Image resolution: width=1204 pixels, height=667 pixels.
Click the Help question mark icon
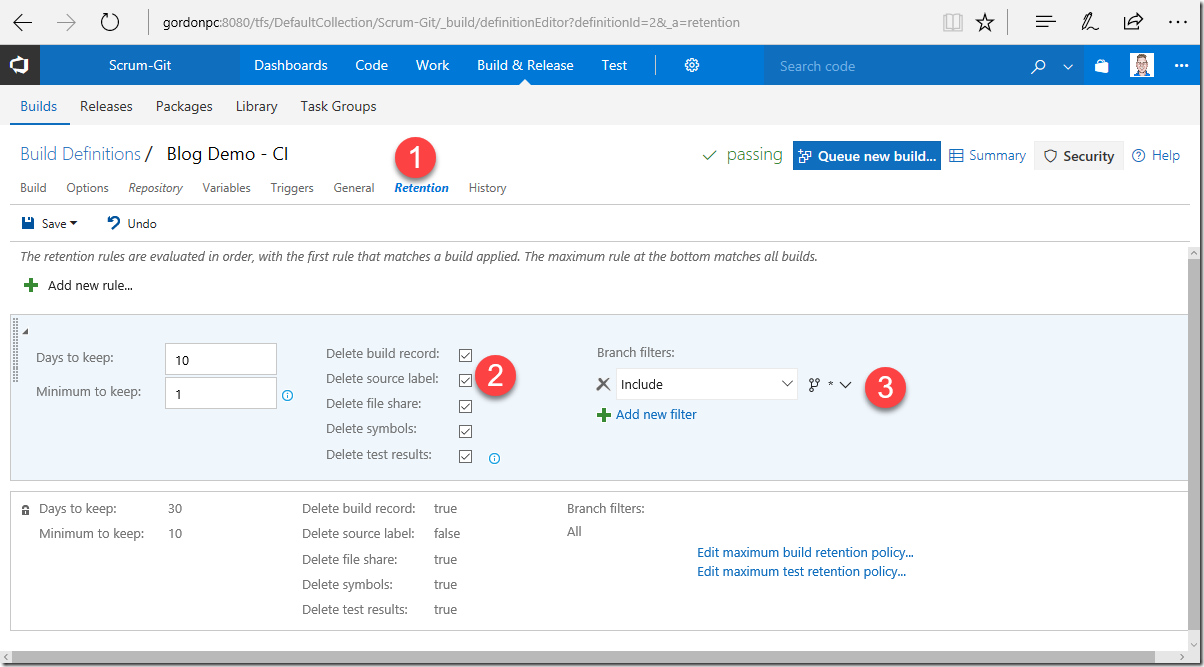point(1138,155)
